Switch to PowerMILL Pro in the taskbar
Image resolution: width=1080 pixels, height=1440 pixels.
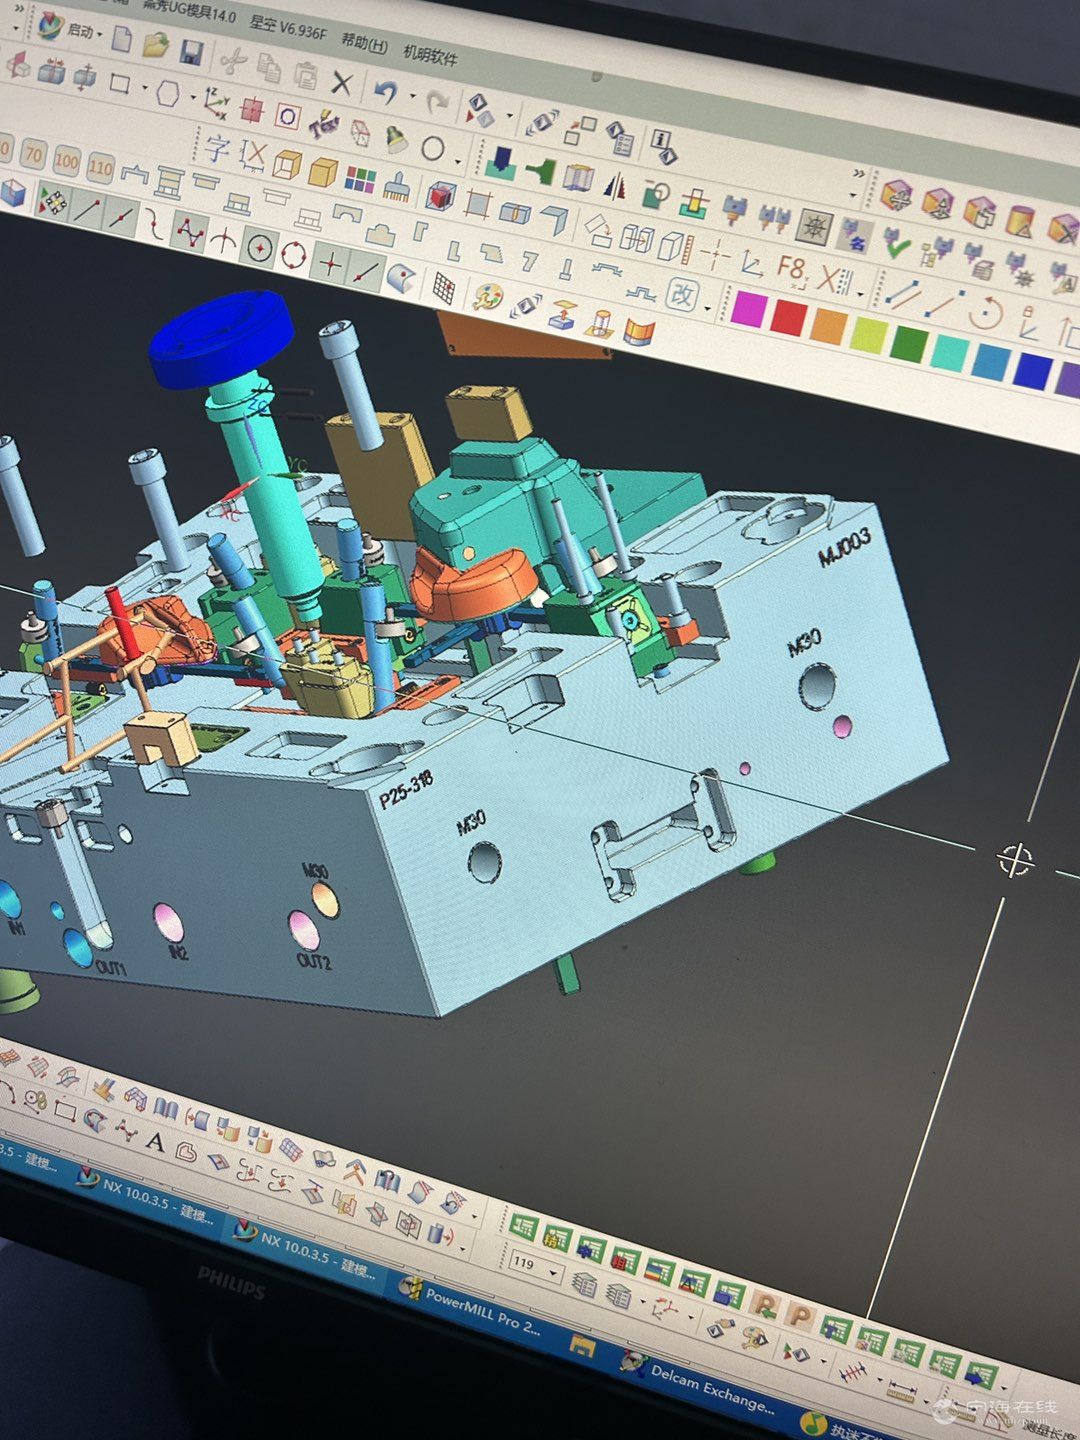472,1308
